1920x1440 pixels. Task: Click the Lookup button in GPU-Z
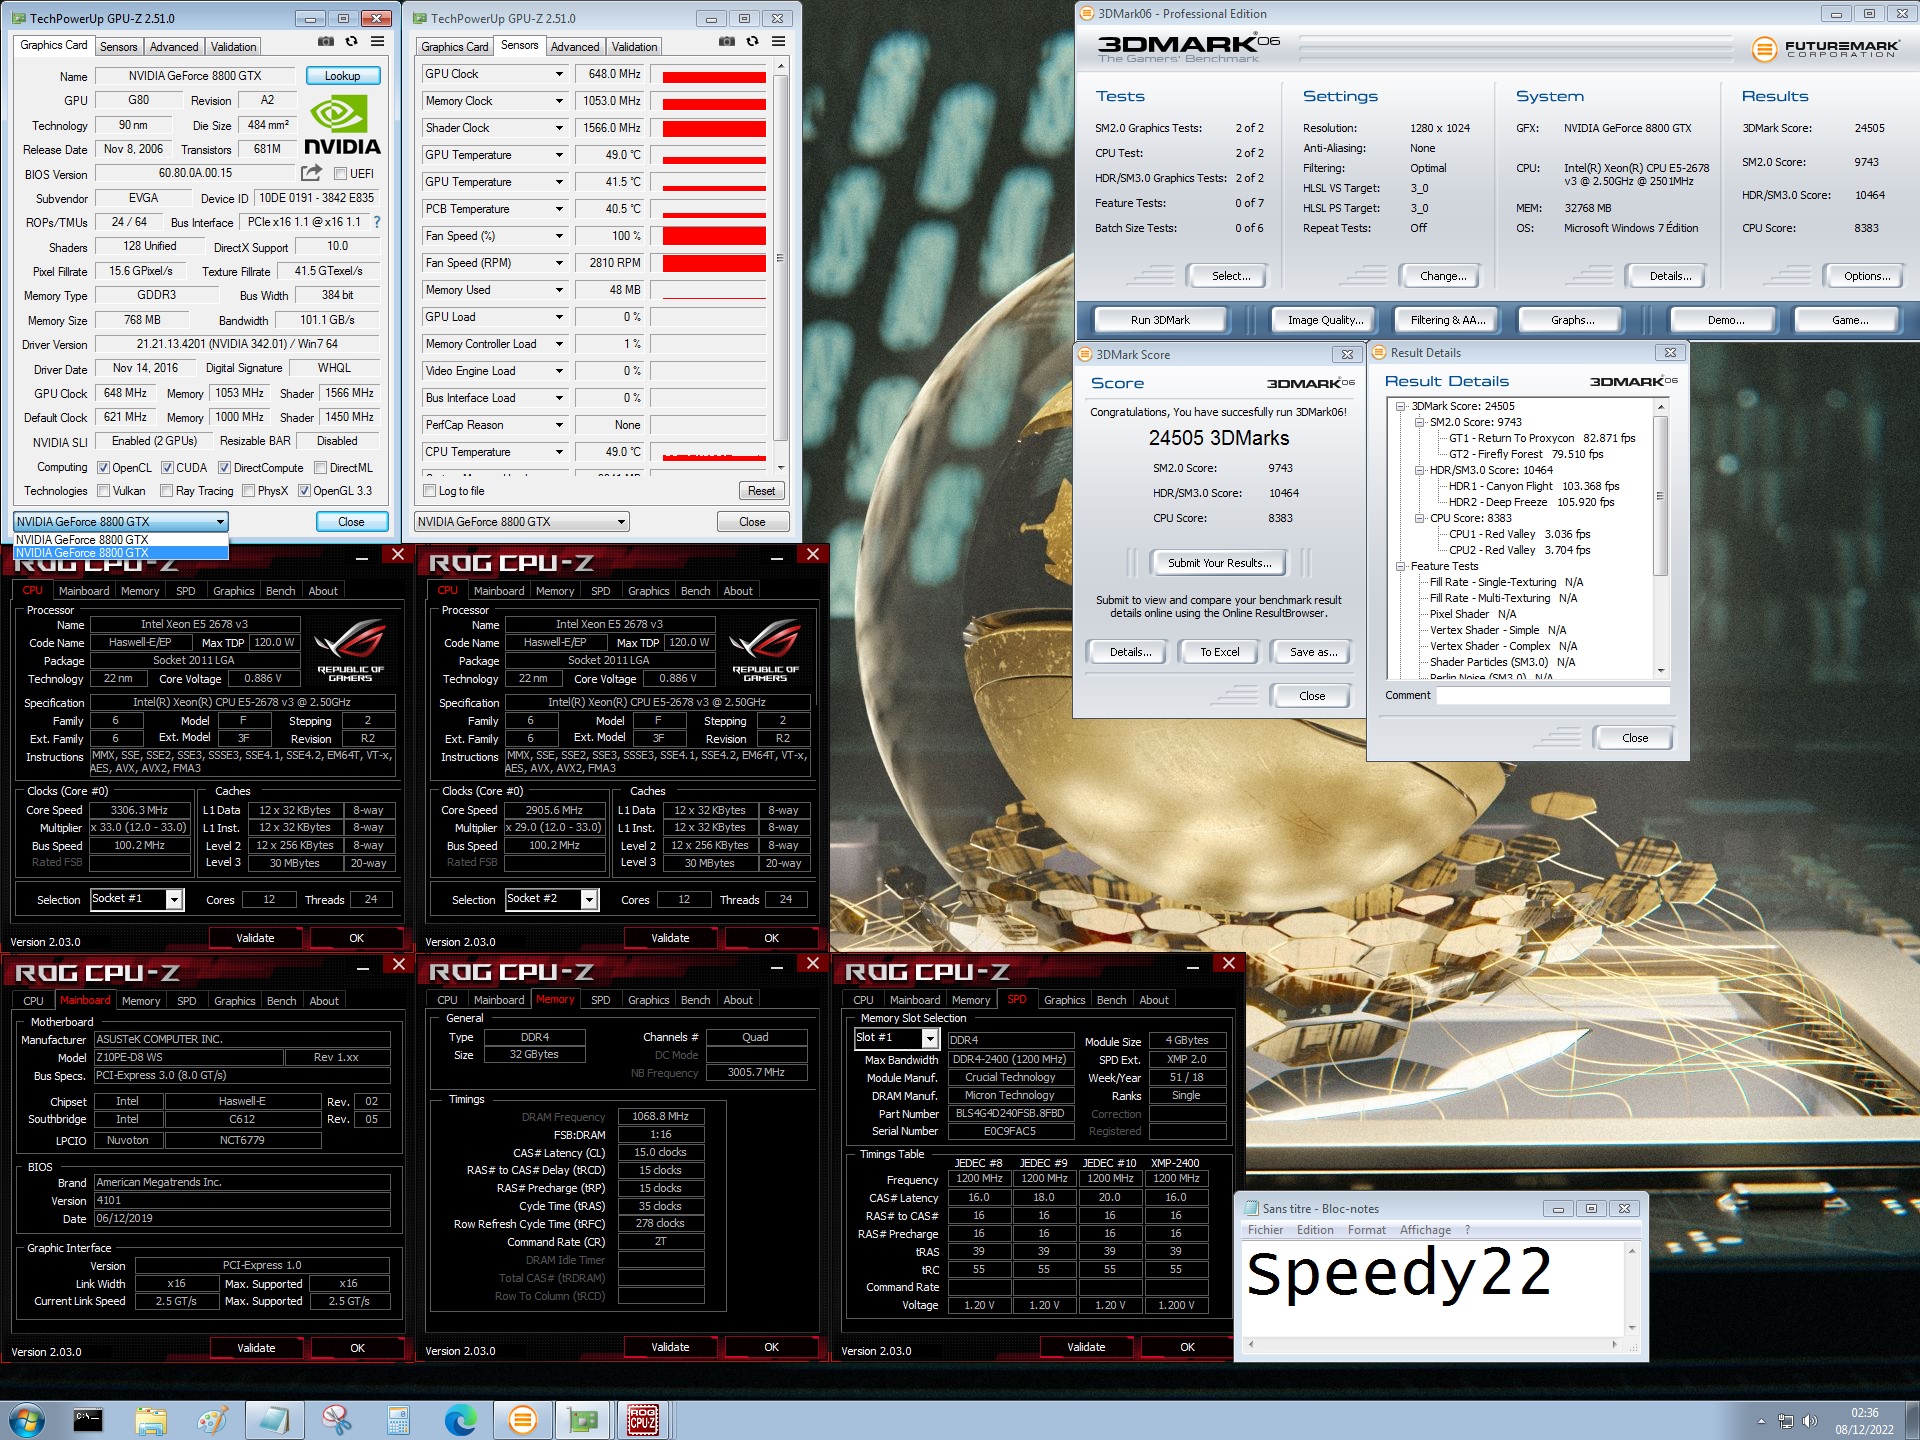click(342, 76)
